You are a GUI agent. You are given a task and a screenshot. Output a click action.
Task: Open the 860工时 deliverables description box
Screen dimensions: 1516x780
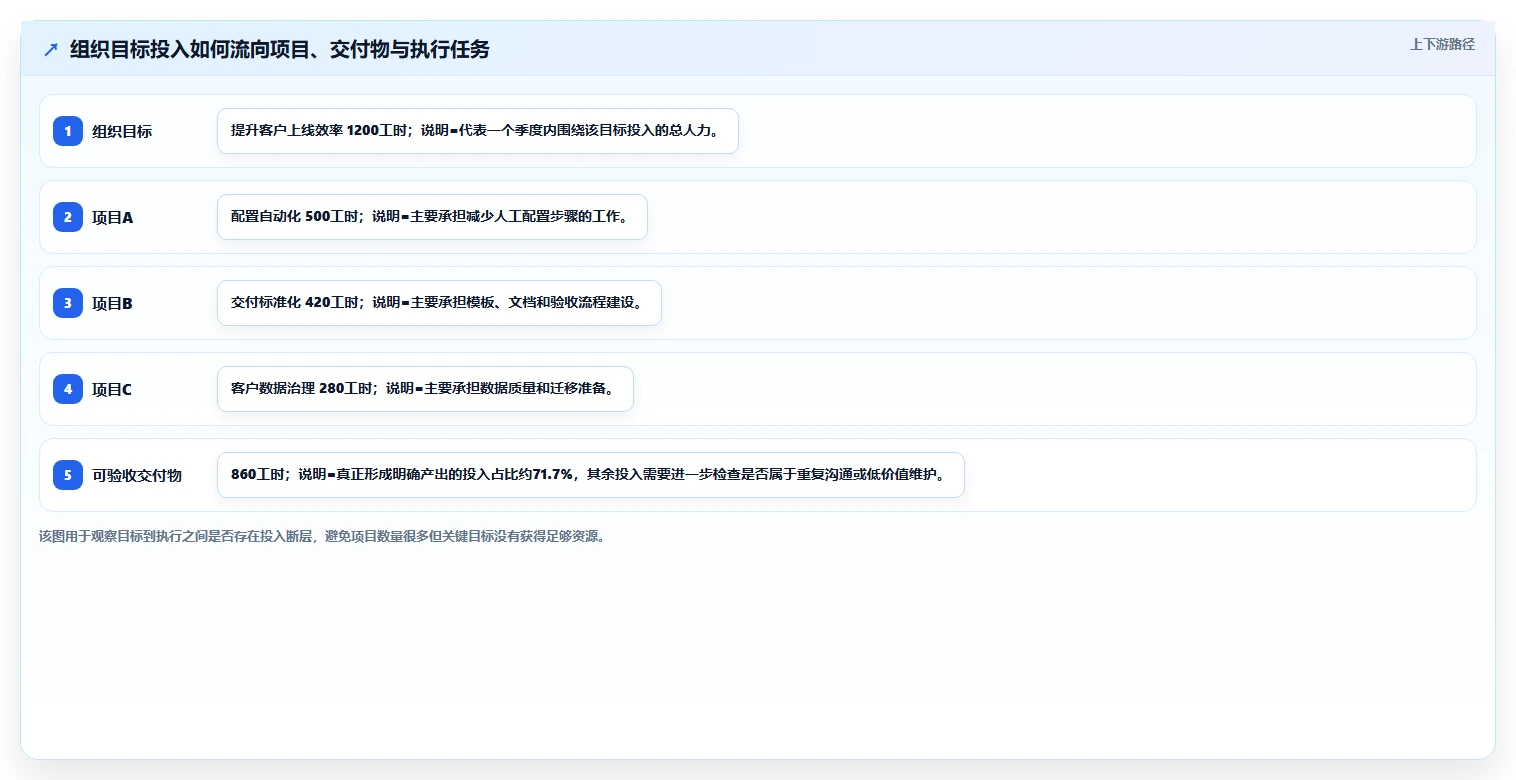[x=591, y=475]
